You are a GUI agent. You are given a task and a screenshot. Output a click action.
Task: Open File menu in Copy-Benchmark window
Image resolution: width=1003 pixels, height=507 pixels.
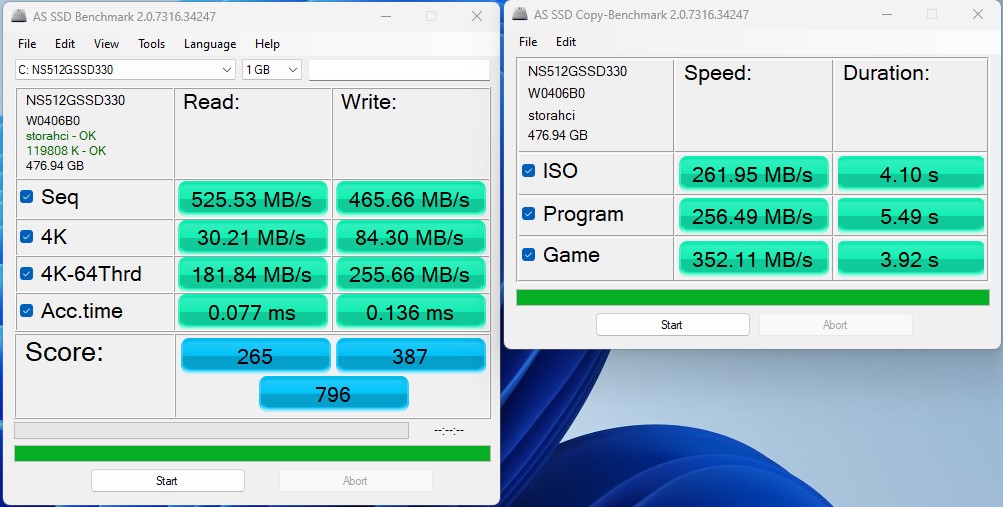coord(528,42)
